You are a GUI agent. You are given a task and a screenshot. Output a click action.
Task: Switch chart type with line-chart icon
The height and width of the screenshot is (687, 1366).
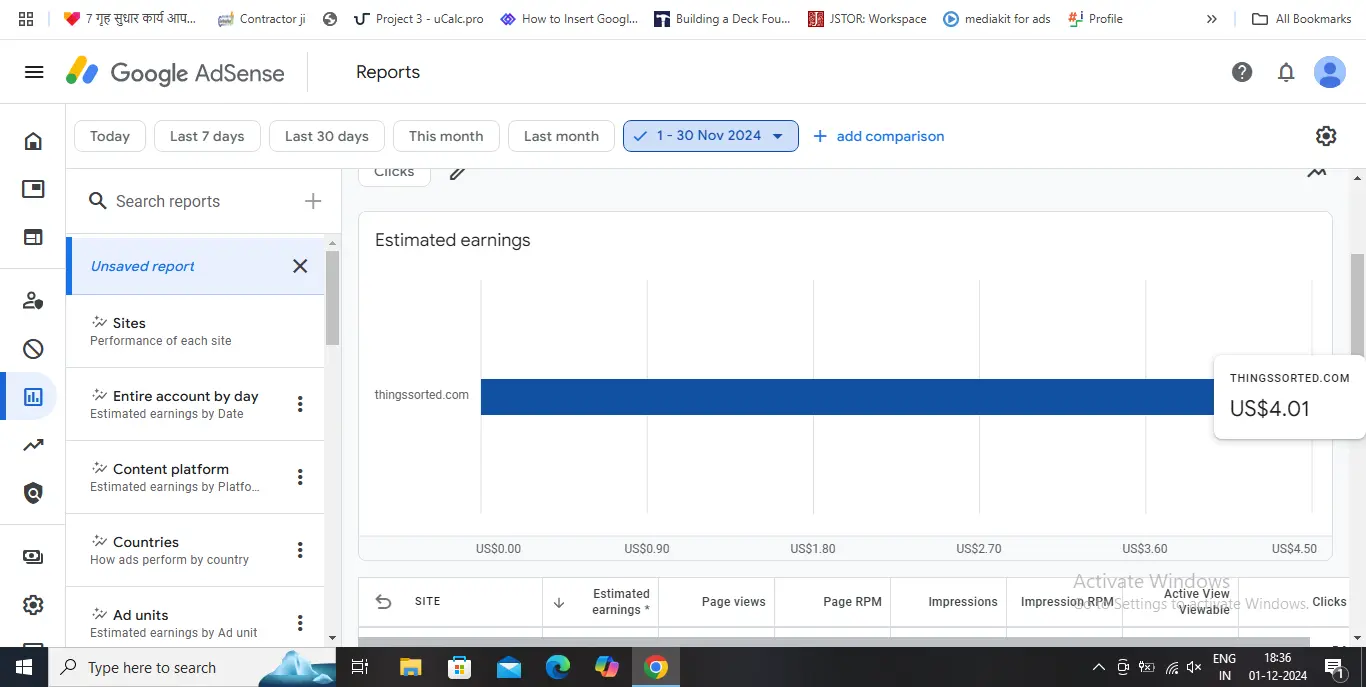(1317, 173)
